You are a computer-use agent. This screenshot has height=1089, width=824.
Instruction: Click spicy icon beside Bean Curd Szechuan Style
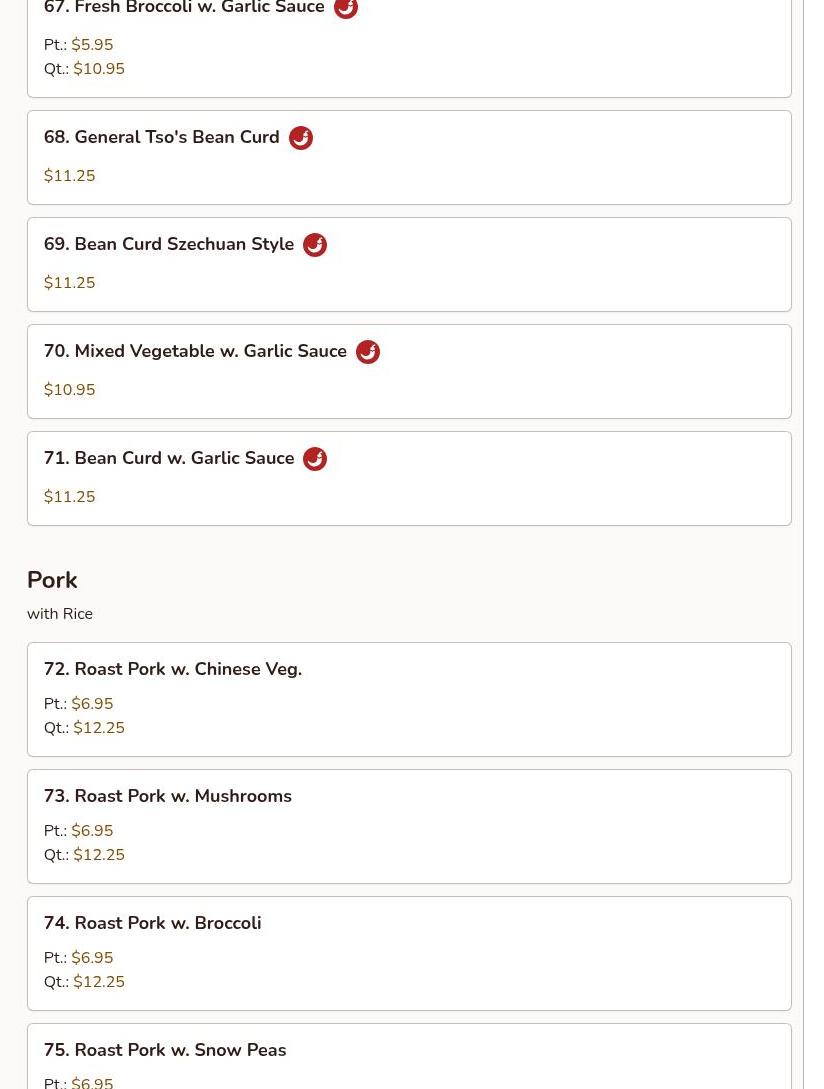click(x=314, y=245)
